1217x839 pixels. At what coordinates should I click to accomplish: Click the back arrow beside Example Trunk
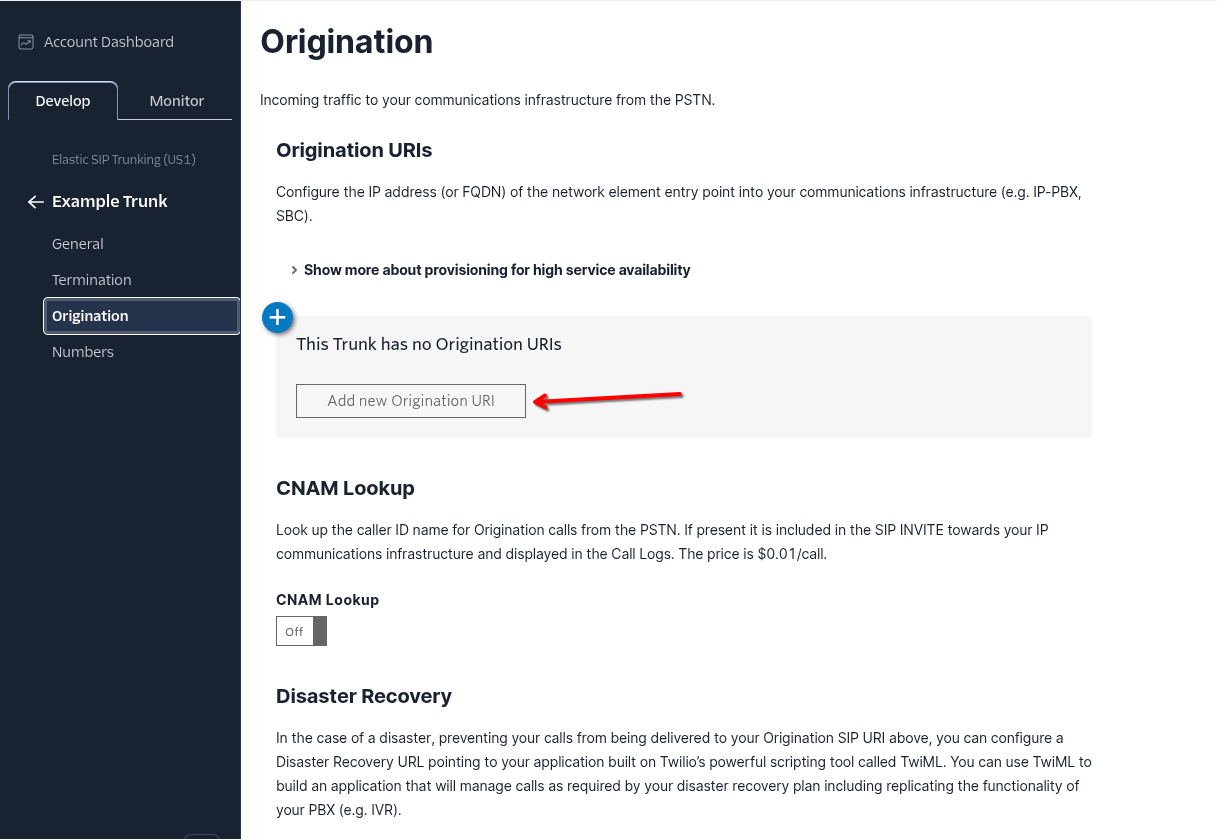coord(35,202)
